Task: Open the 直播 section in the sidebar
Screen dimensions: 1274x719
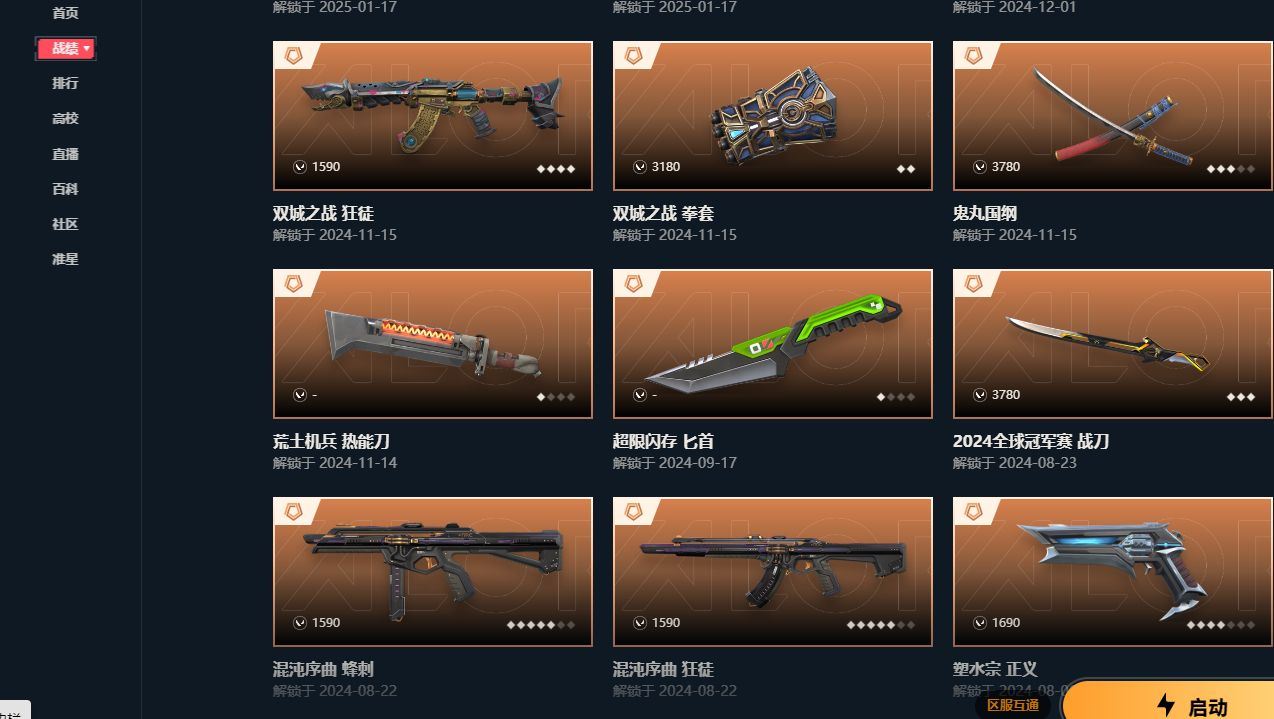Action: tap(65, 154)
